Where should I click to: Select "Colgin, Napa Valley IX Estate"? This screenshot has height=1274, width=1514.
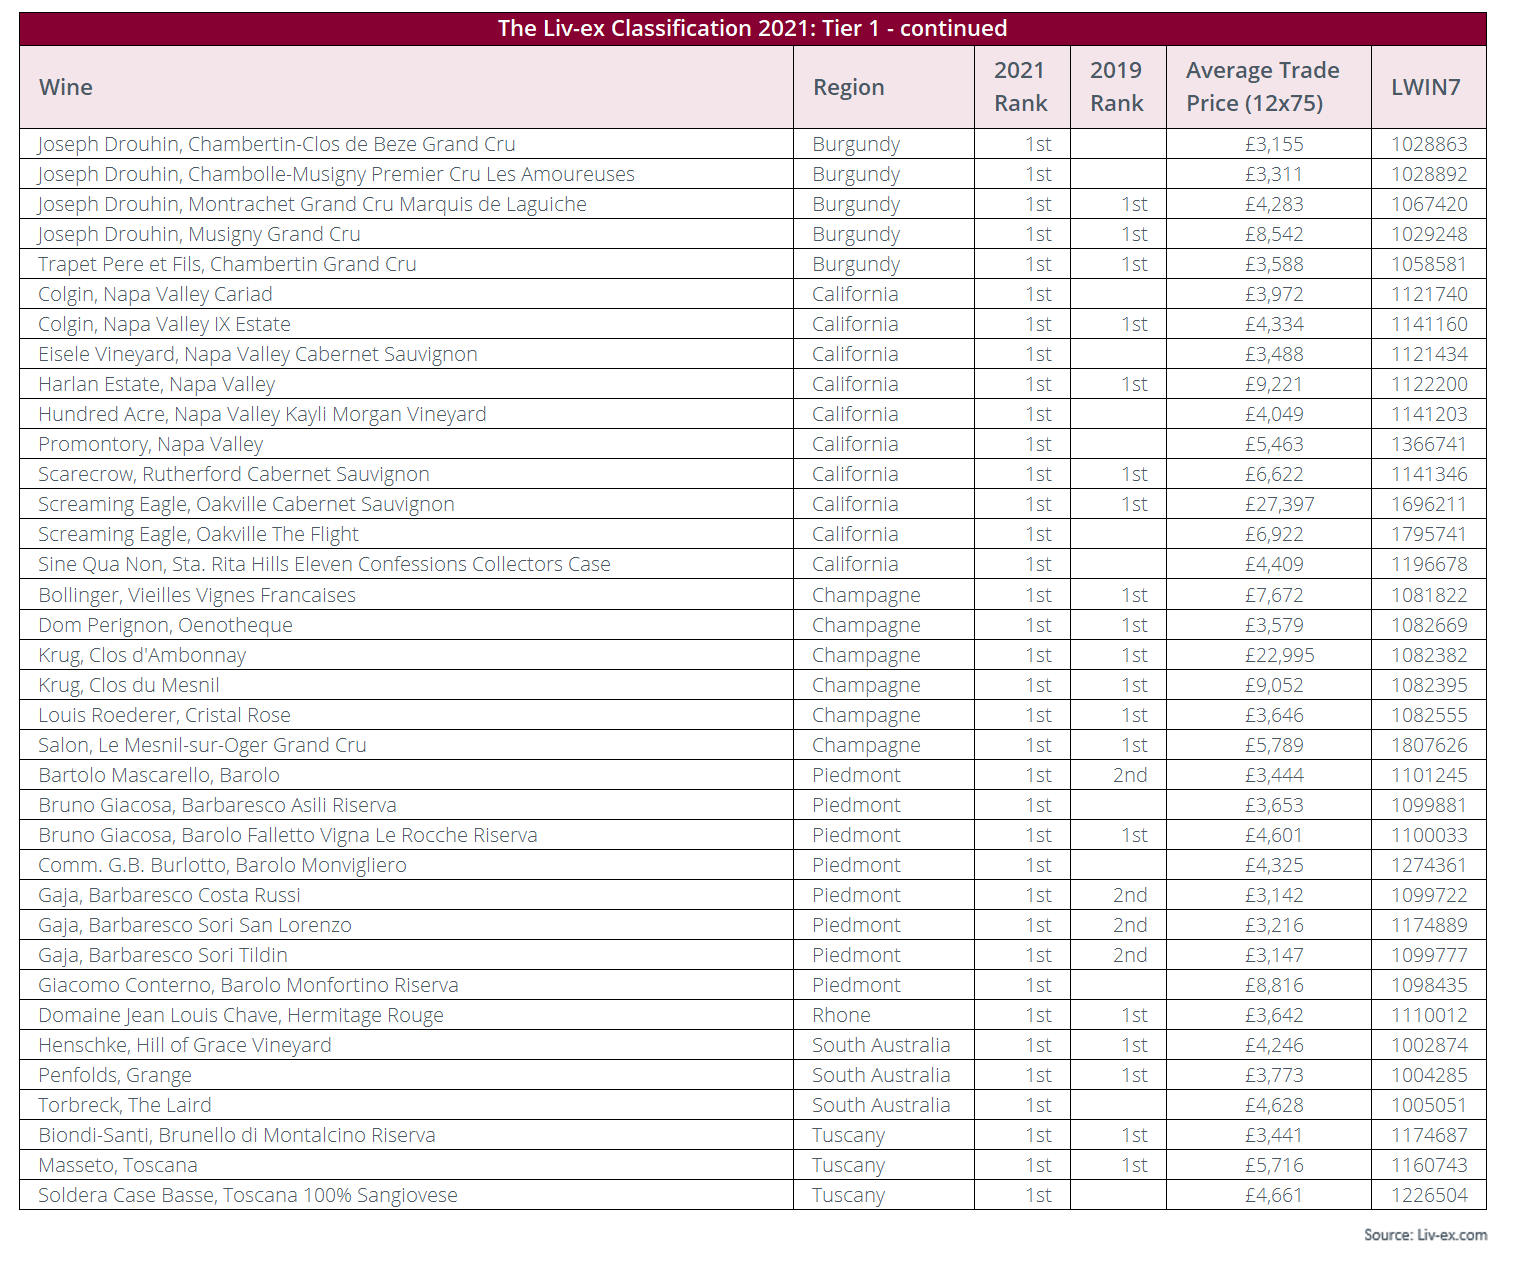pyautogui.click(x=164, y=324)
